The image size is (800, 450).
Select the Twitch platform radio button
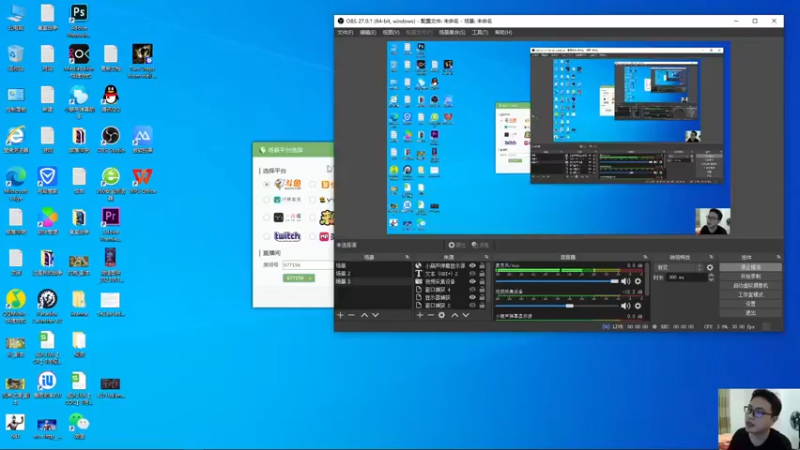266,236
